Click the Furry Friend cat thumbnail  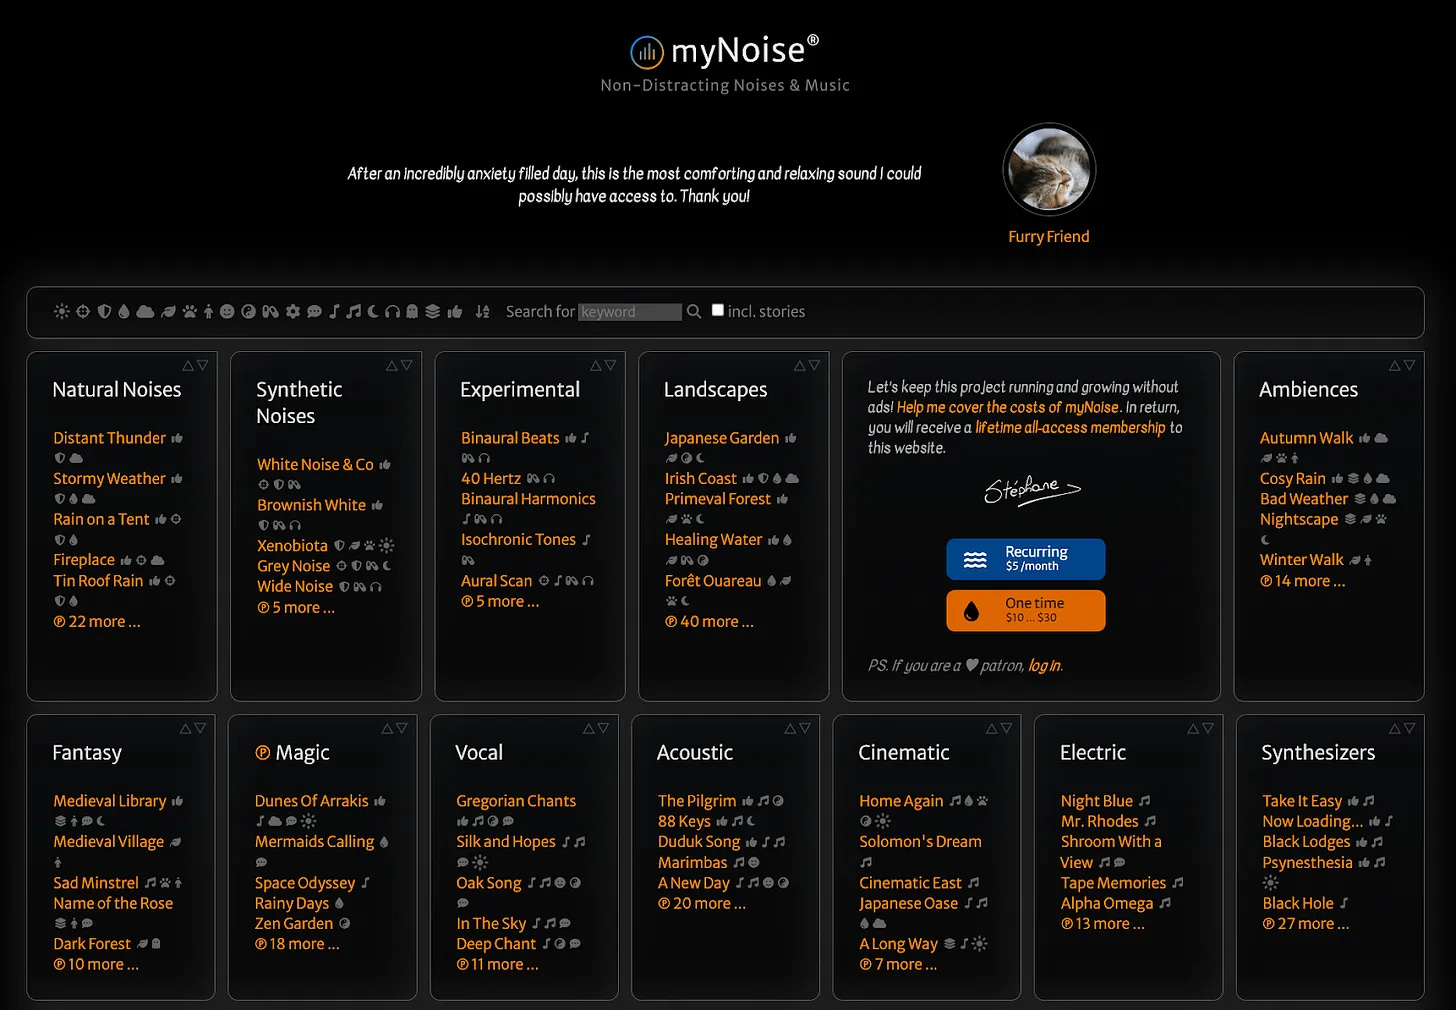[x=1049, y=170]
